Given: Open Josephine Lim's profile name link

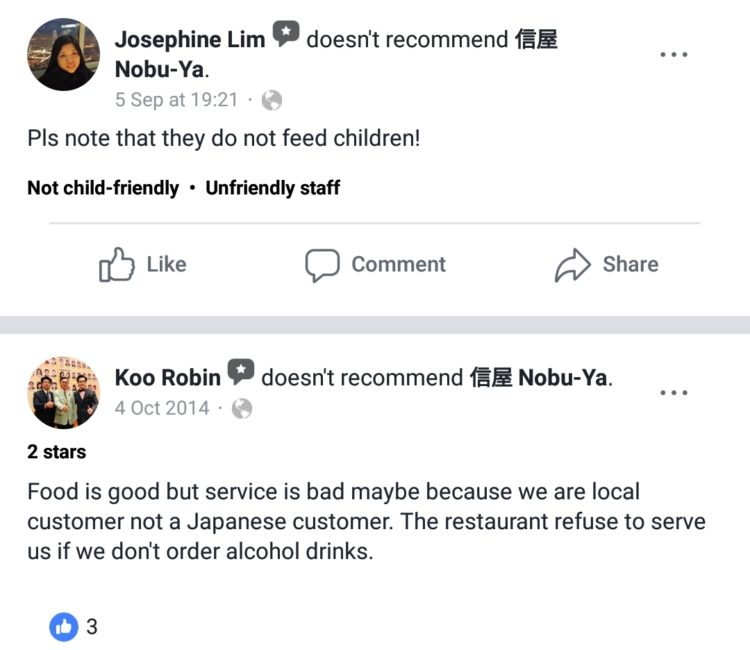Looking at the screenshot, I should 189,40.
